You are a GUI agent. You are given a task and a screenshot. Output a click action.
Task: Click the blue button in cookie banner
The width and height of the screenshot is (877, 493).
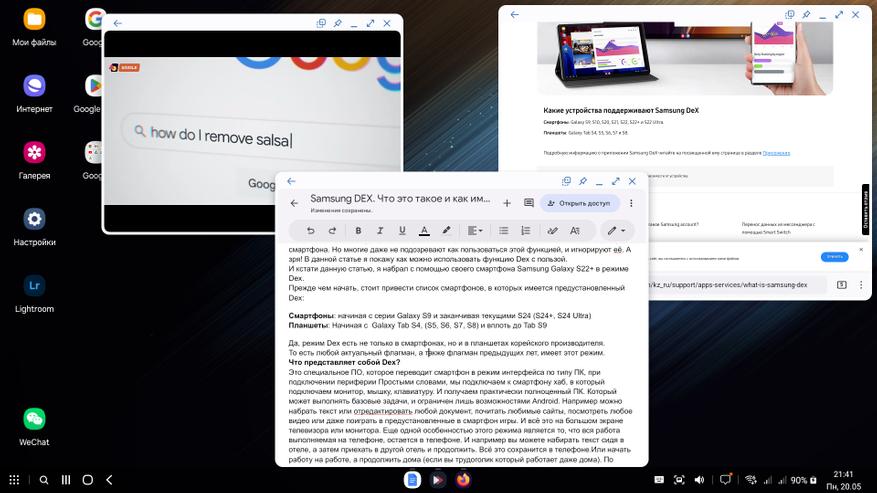tap(834, 257)
